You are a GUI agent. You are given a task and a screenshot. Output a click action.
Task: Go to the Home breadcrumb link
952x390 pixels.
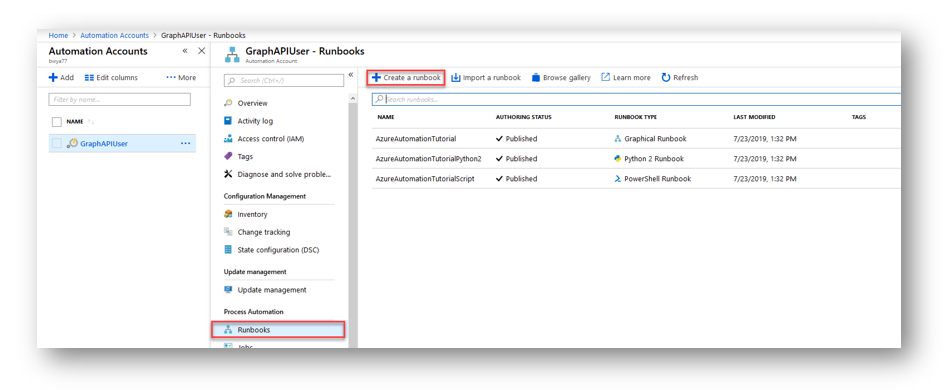(58, 36)
